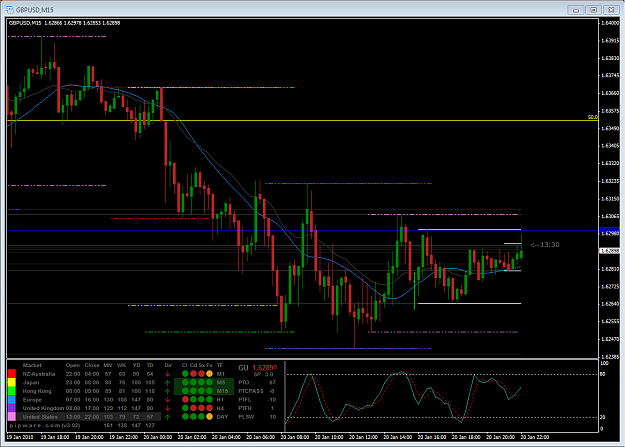Click the green up arrow in the M5 row

coord(168,383)
